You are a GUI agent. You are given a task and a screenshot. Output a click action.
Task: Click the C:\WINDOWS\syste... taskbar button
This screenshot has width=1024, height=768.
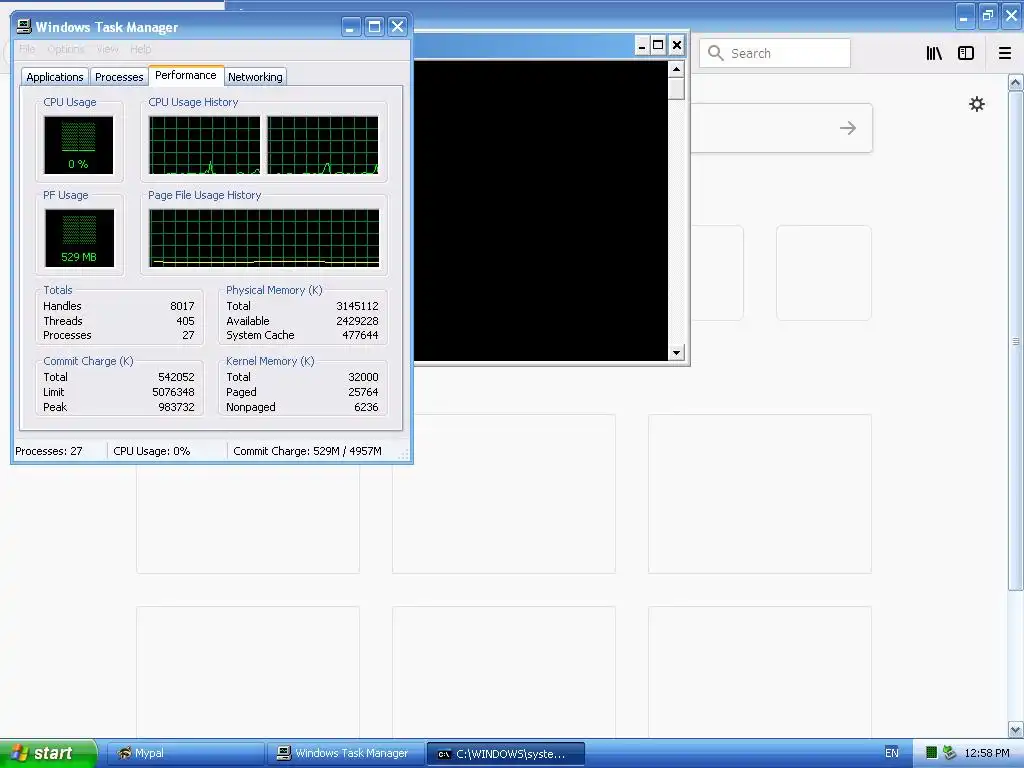click(505, 754)
